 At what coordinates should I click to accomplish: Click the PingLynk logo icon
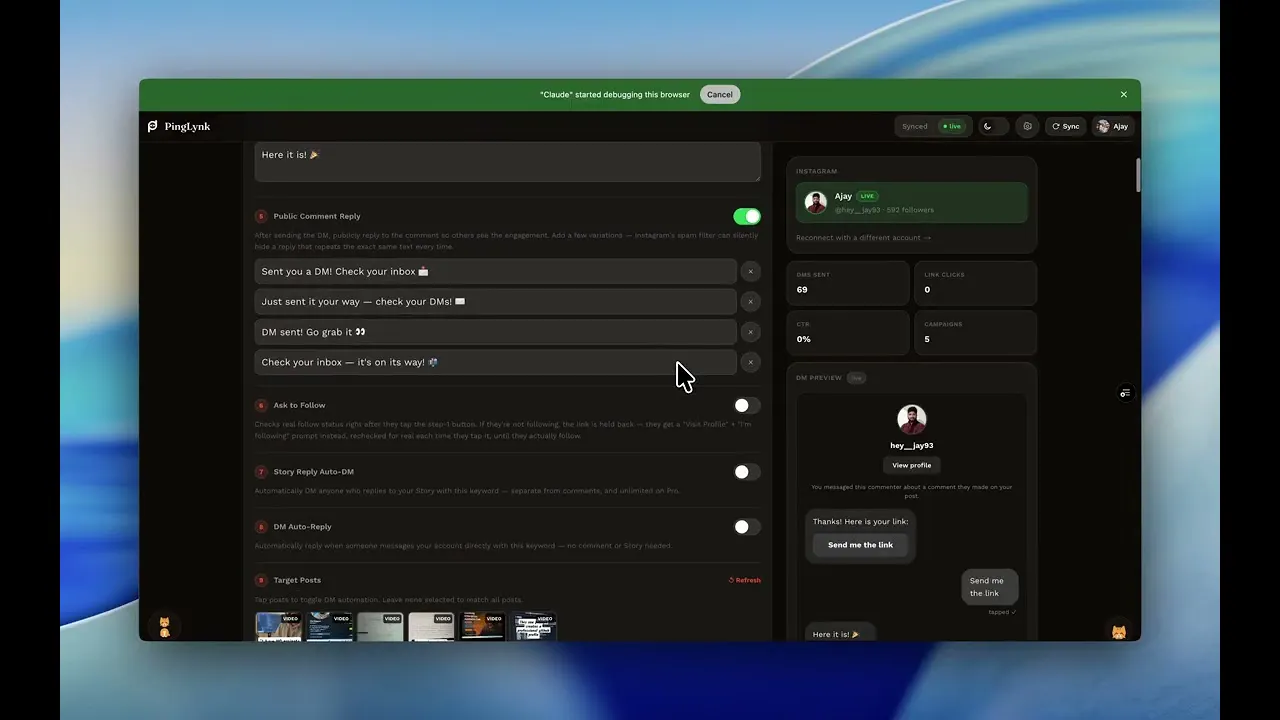(153, 127)
